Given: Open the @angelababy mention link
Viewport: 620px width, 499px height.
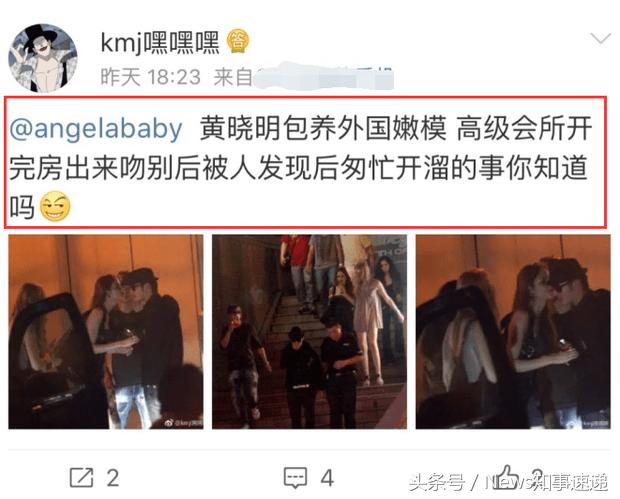Looking at the screenshot, I should (x=96, y=129).
